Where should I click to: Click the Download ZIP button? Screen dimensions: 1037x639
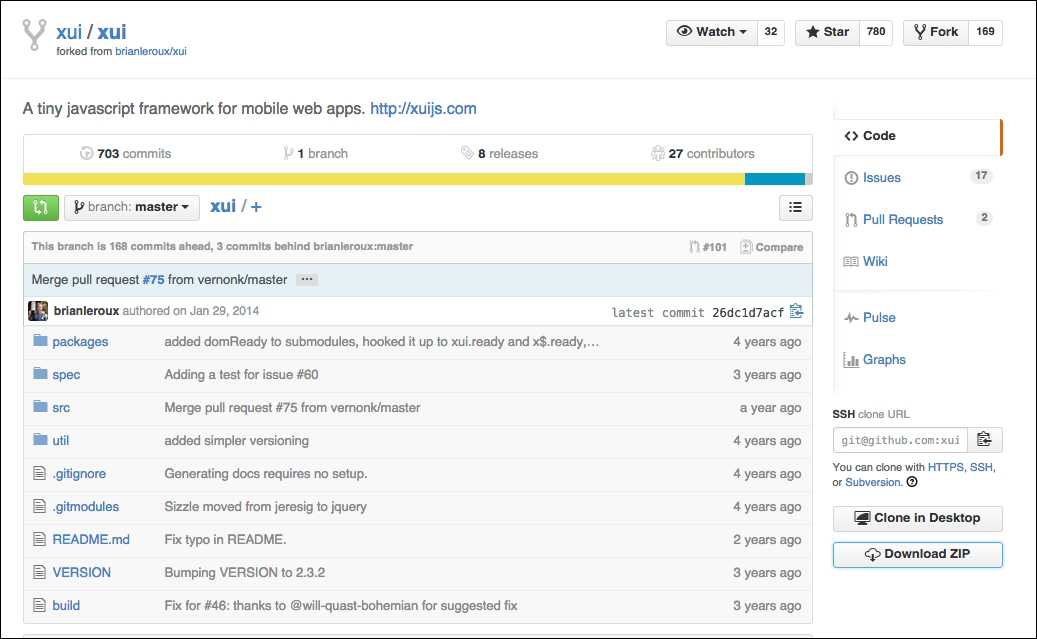point(917,554)
